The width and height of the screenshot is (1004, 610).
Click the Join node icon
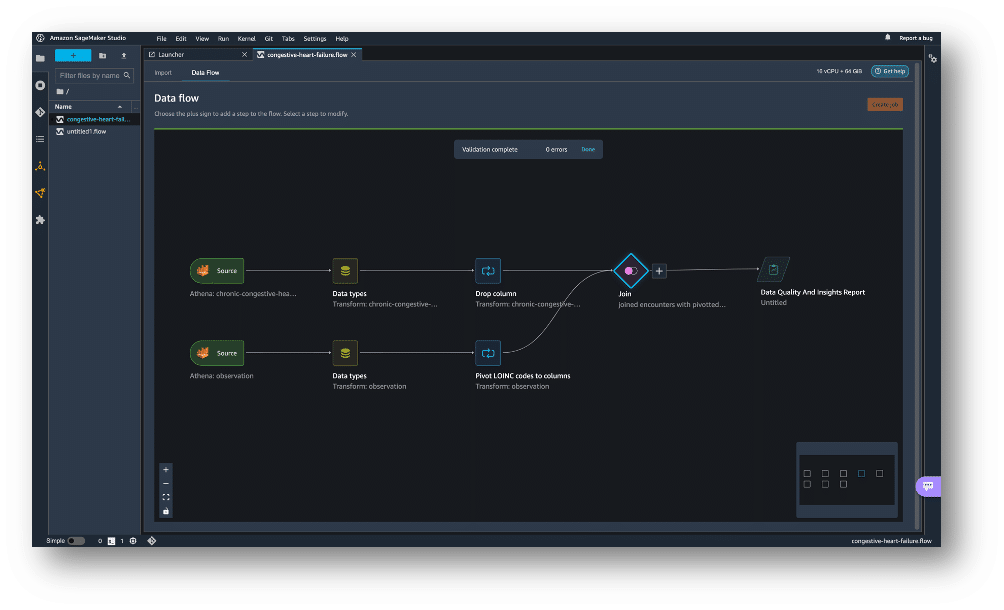[631, 271]
